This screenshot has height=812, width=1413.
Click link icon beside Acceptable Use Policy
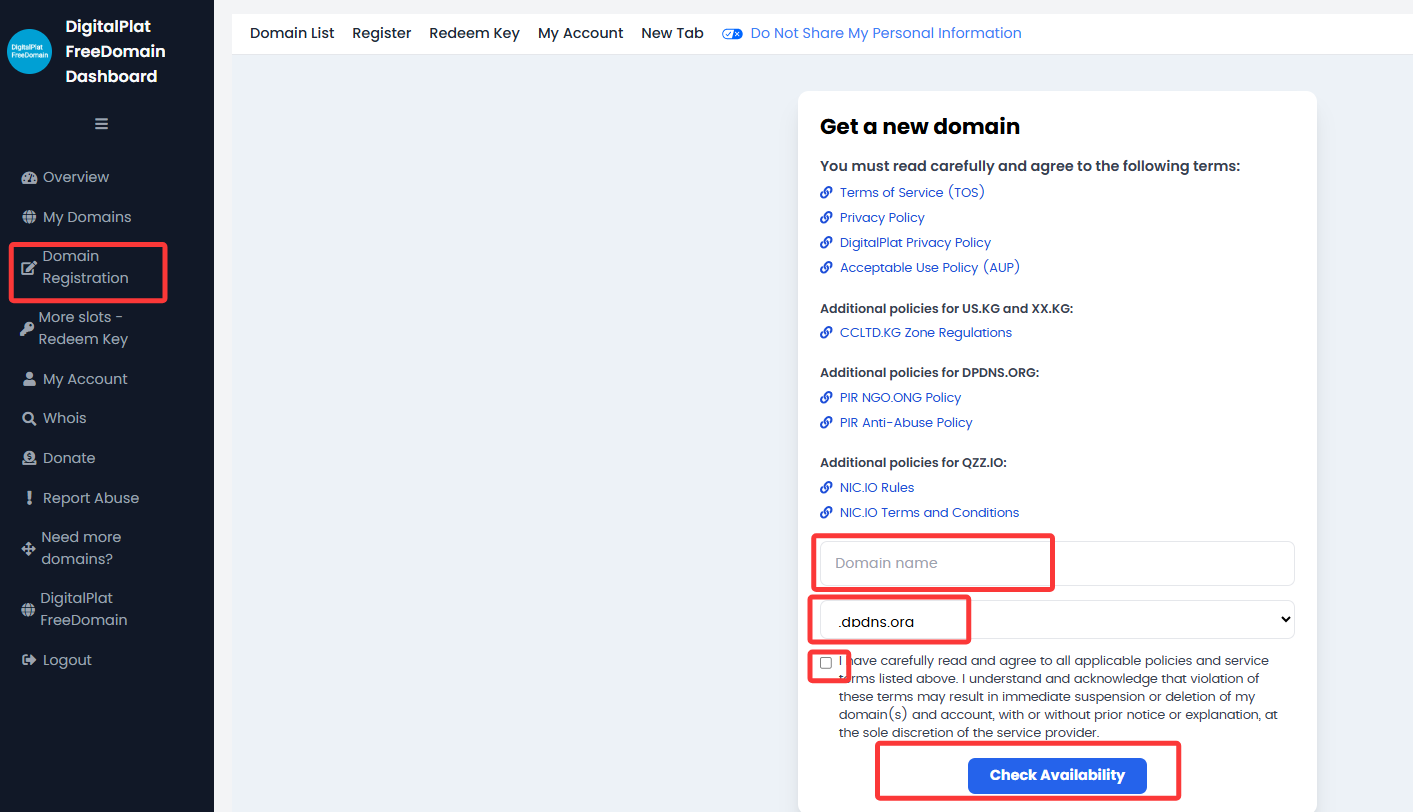point(826,267)
